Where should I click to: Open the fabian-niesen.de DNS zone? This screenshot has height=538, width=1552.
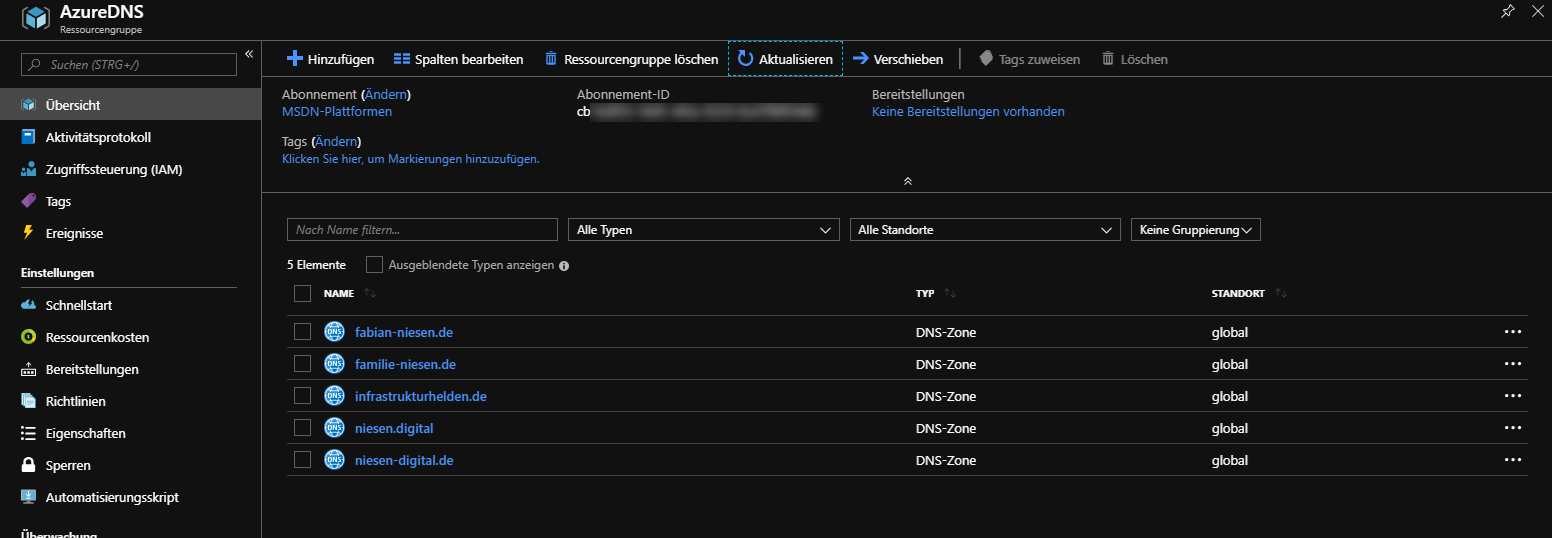point(404,332)
